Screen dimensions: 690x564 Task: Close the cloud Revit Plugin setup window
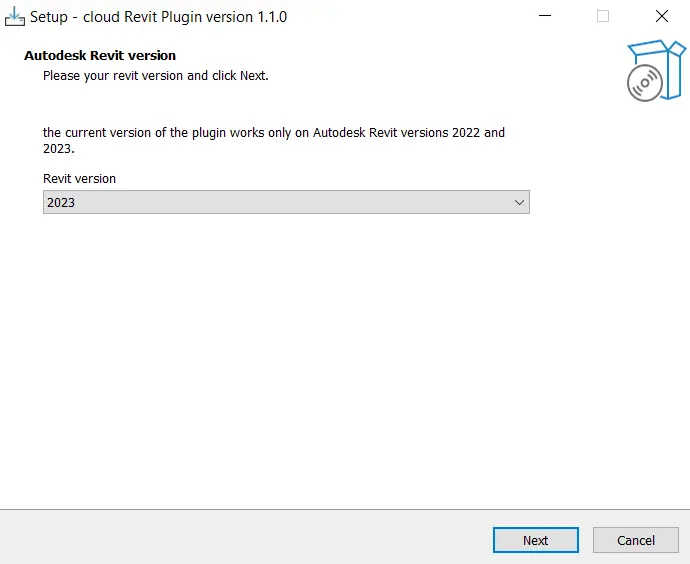click(661, 16)
